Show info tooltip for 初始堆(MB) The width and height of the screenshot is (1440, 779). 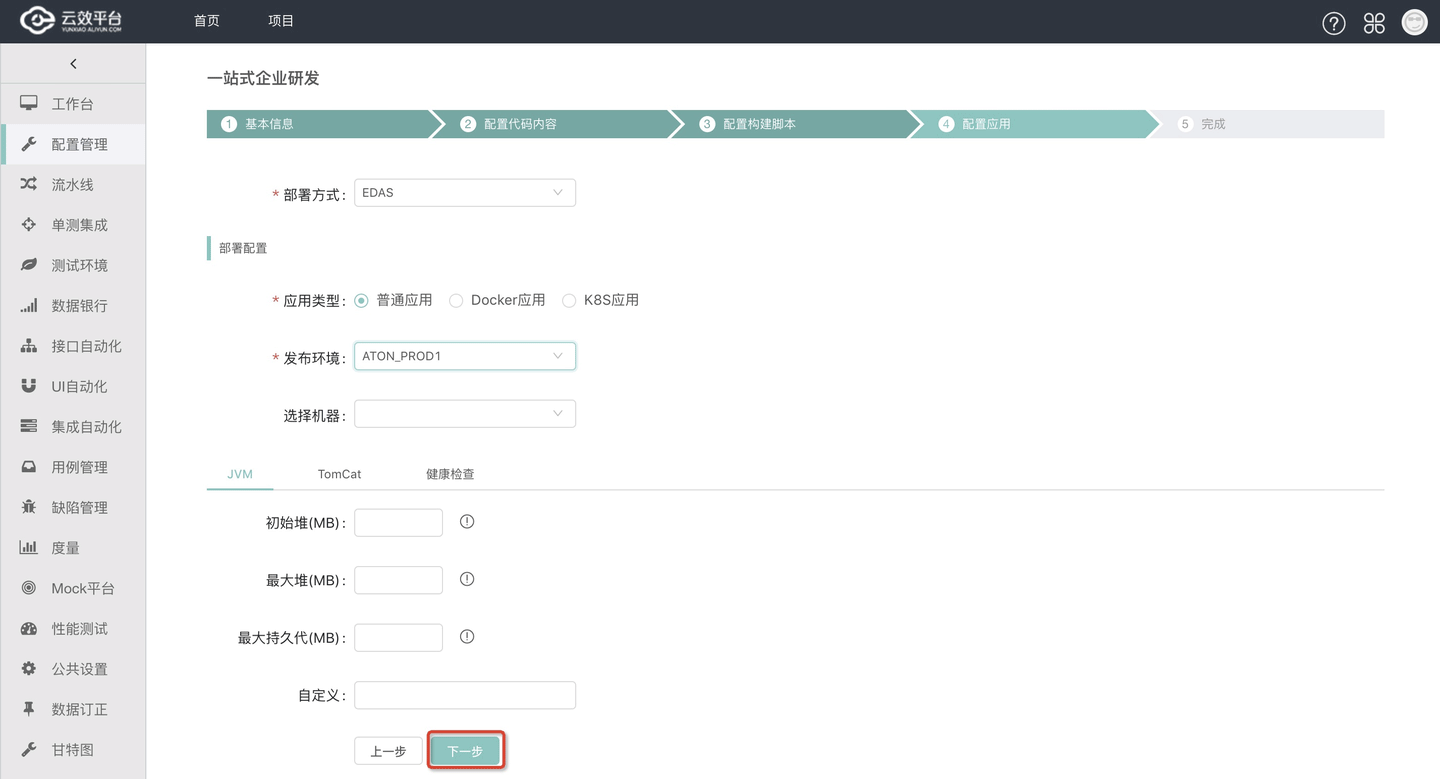467,521
